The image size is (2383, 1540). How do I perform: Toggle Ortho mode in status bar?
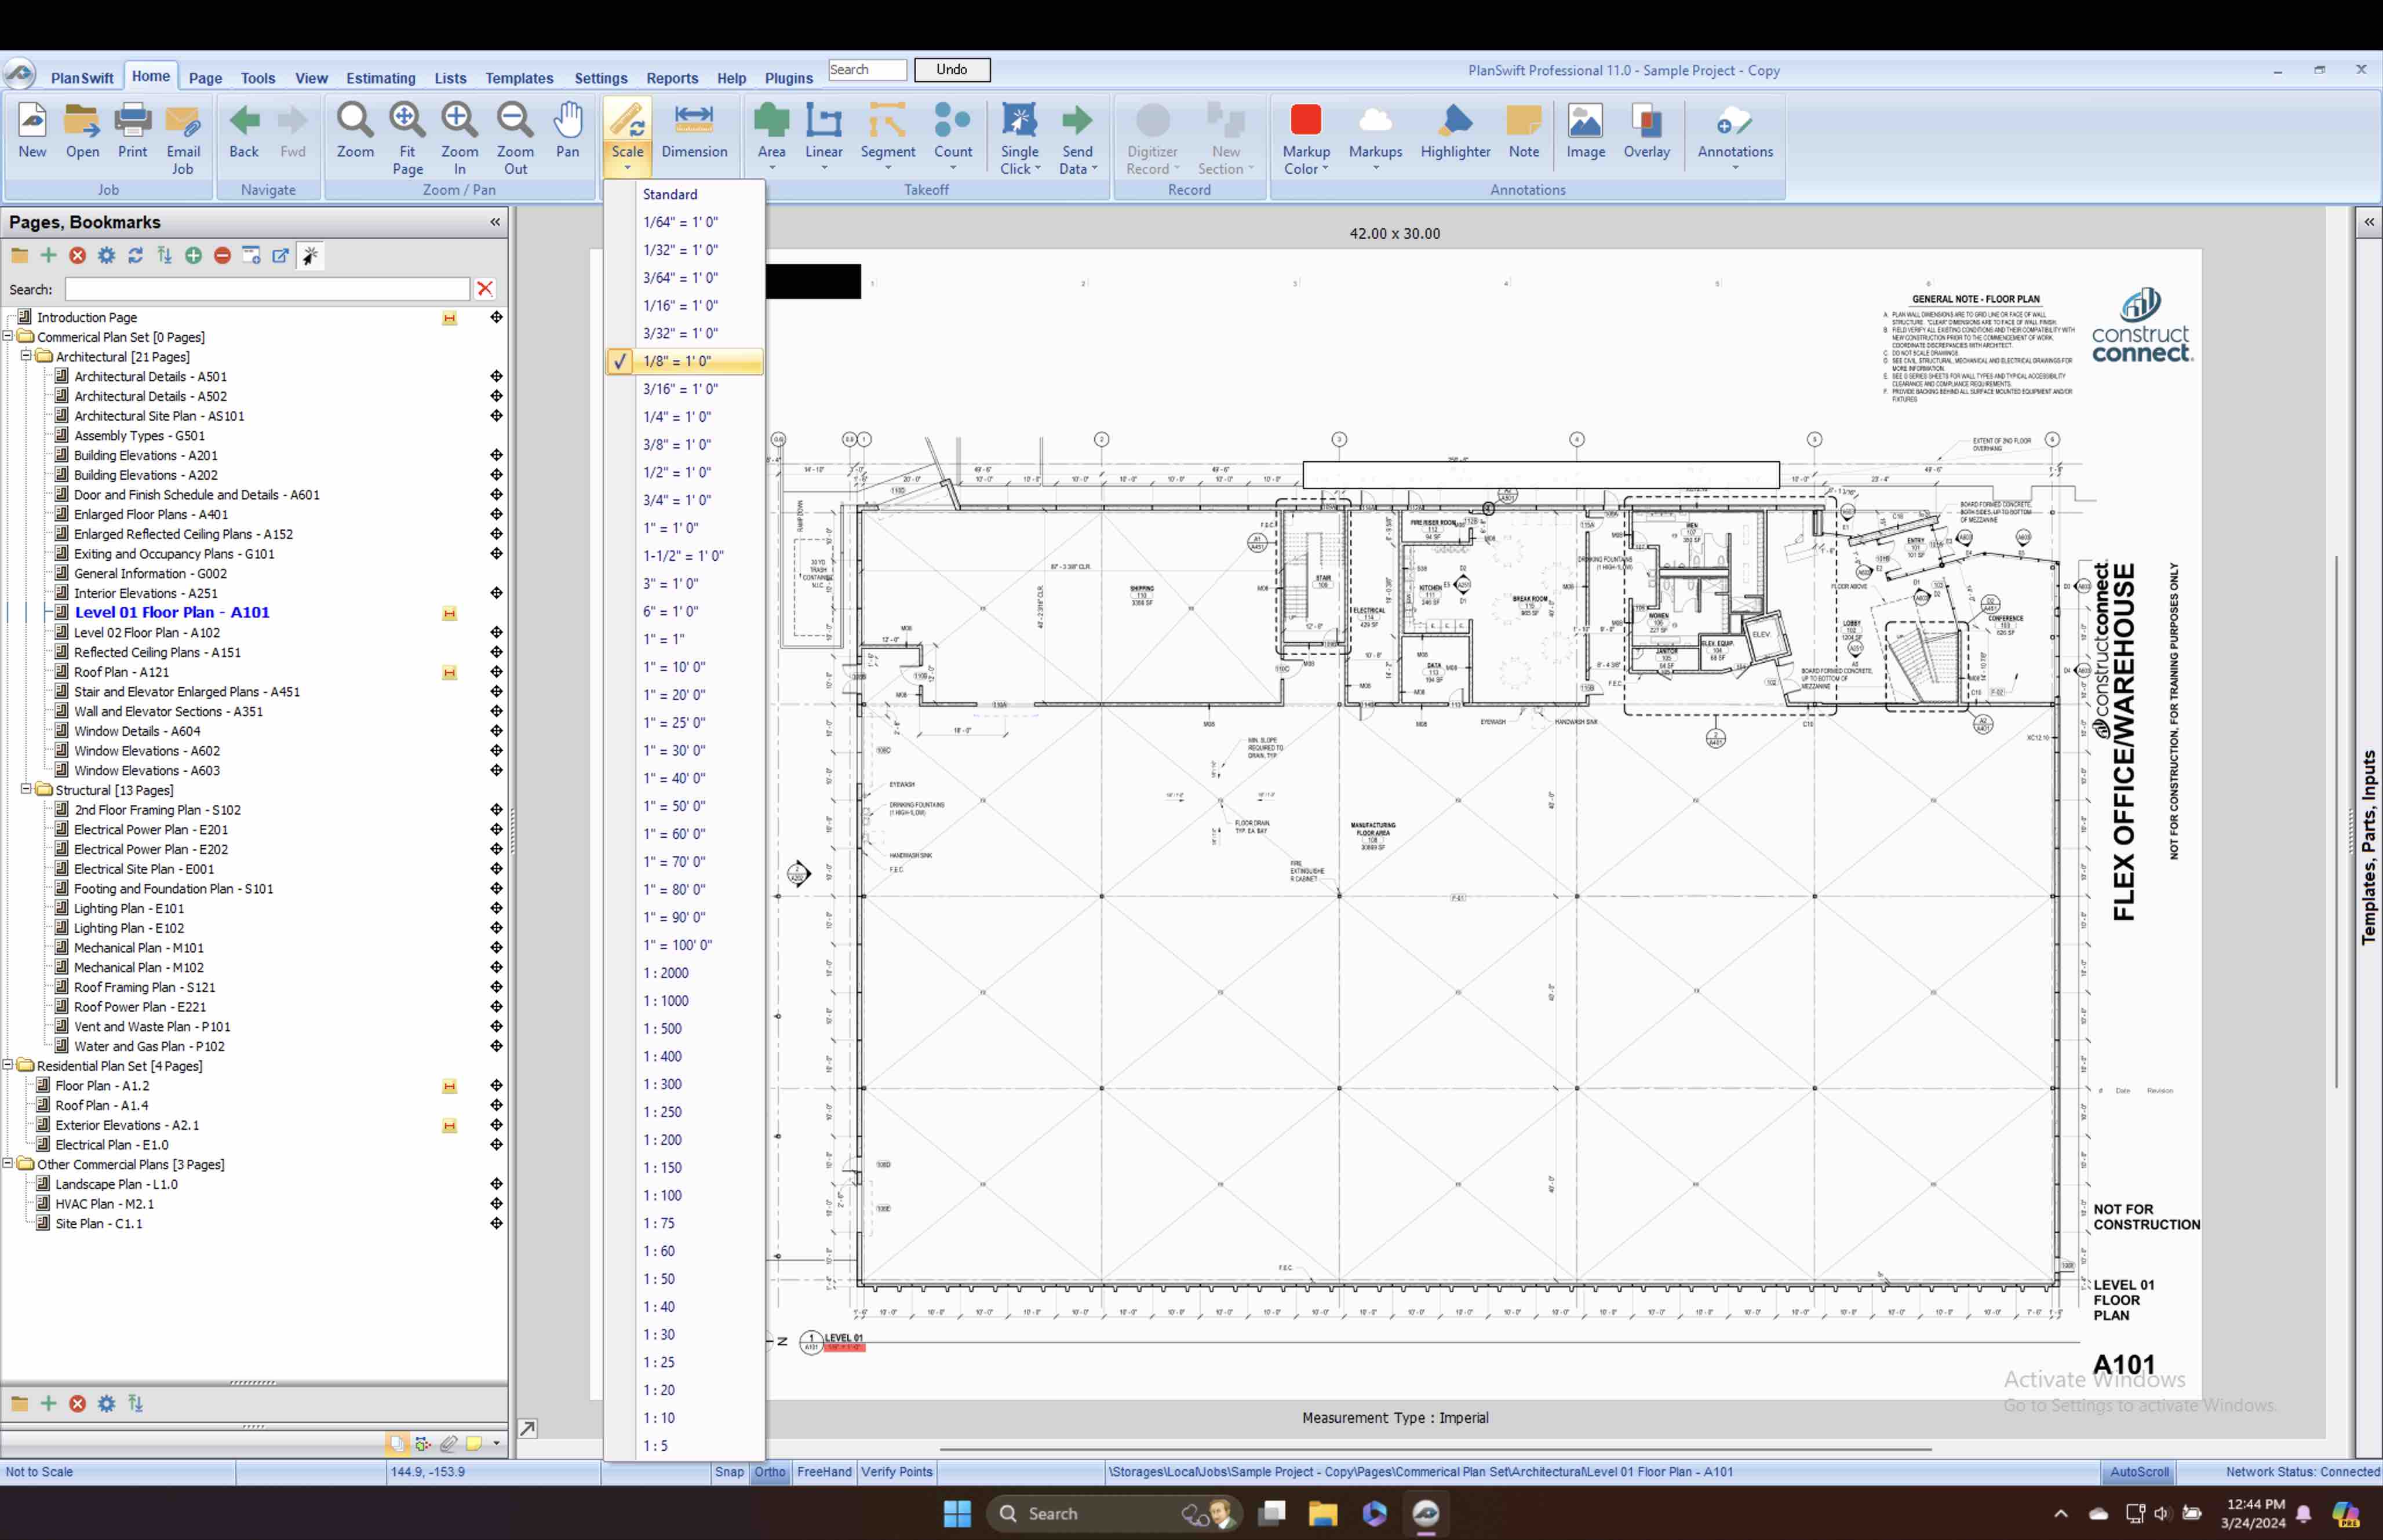click(x=769, y=1472)
